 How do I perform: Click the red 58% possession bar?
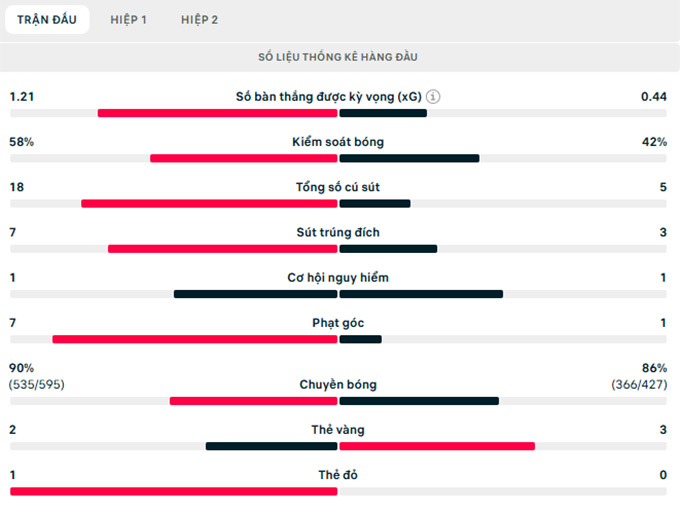coord(243,158)
